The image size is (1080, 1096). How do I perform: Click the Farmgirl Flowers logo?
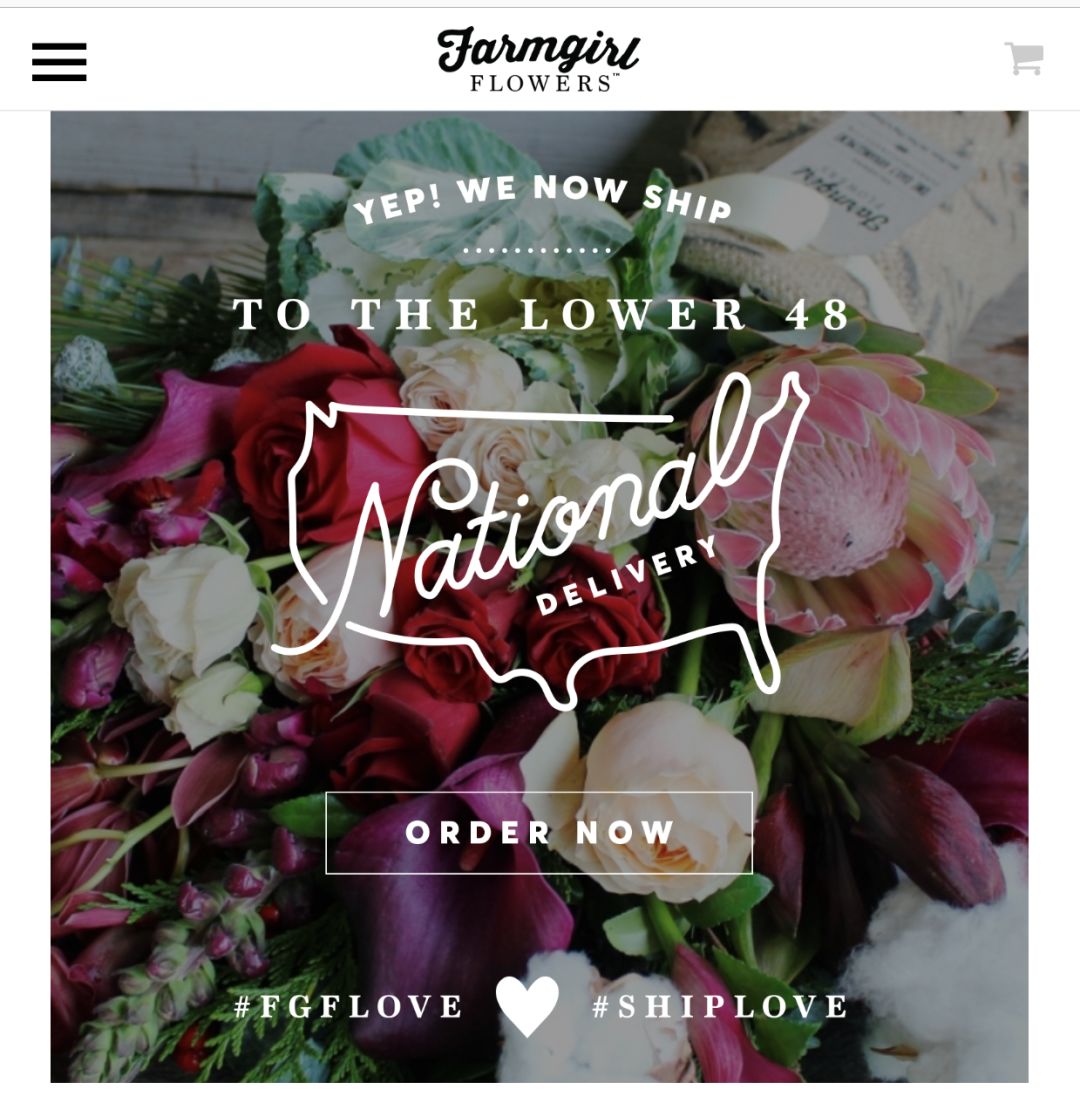point(538,59)
